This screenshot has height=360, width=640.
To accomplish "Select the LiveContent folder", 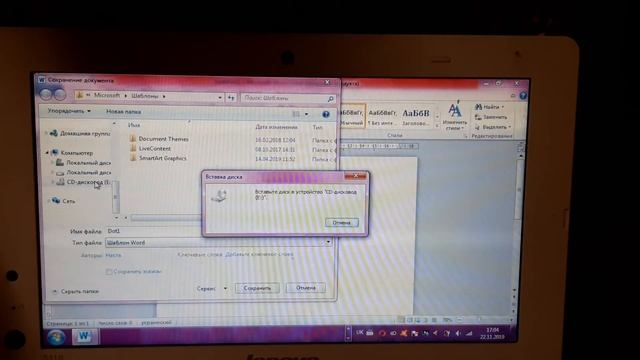I will tap(155, 149).
